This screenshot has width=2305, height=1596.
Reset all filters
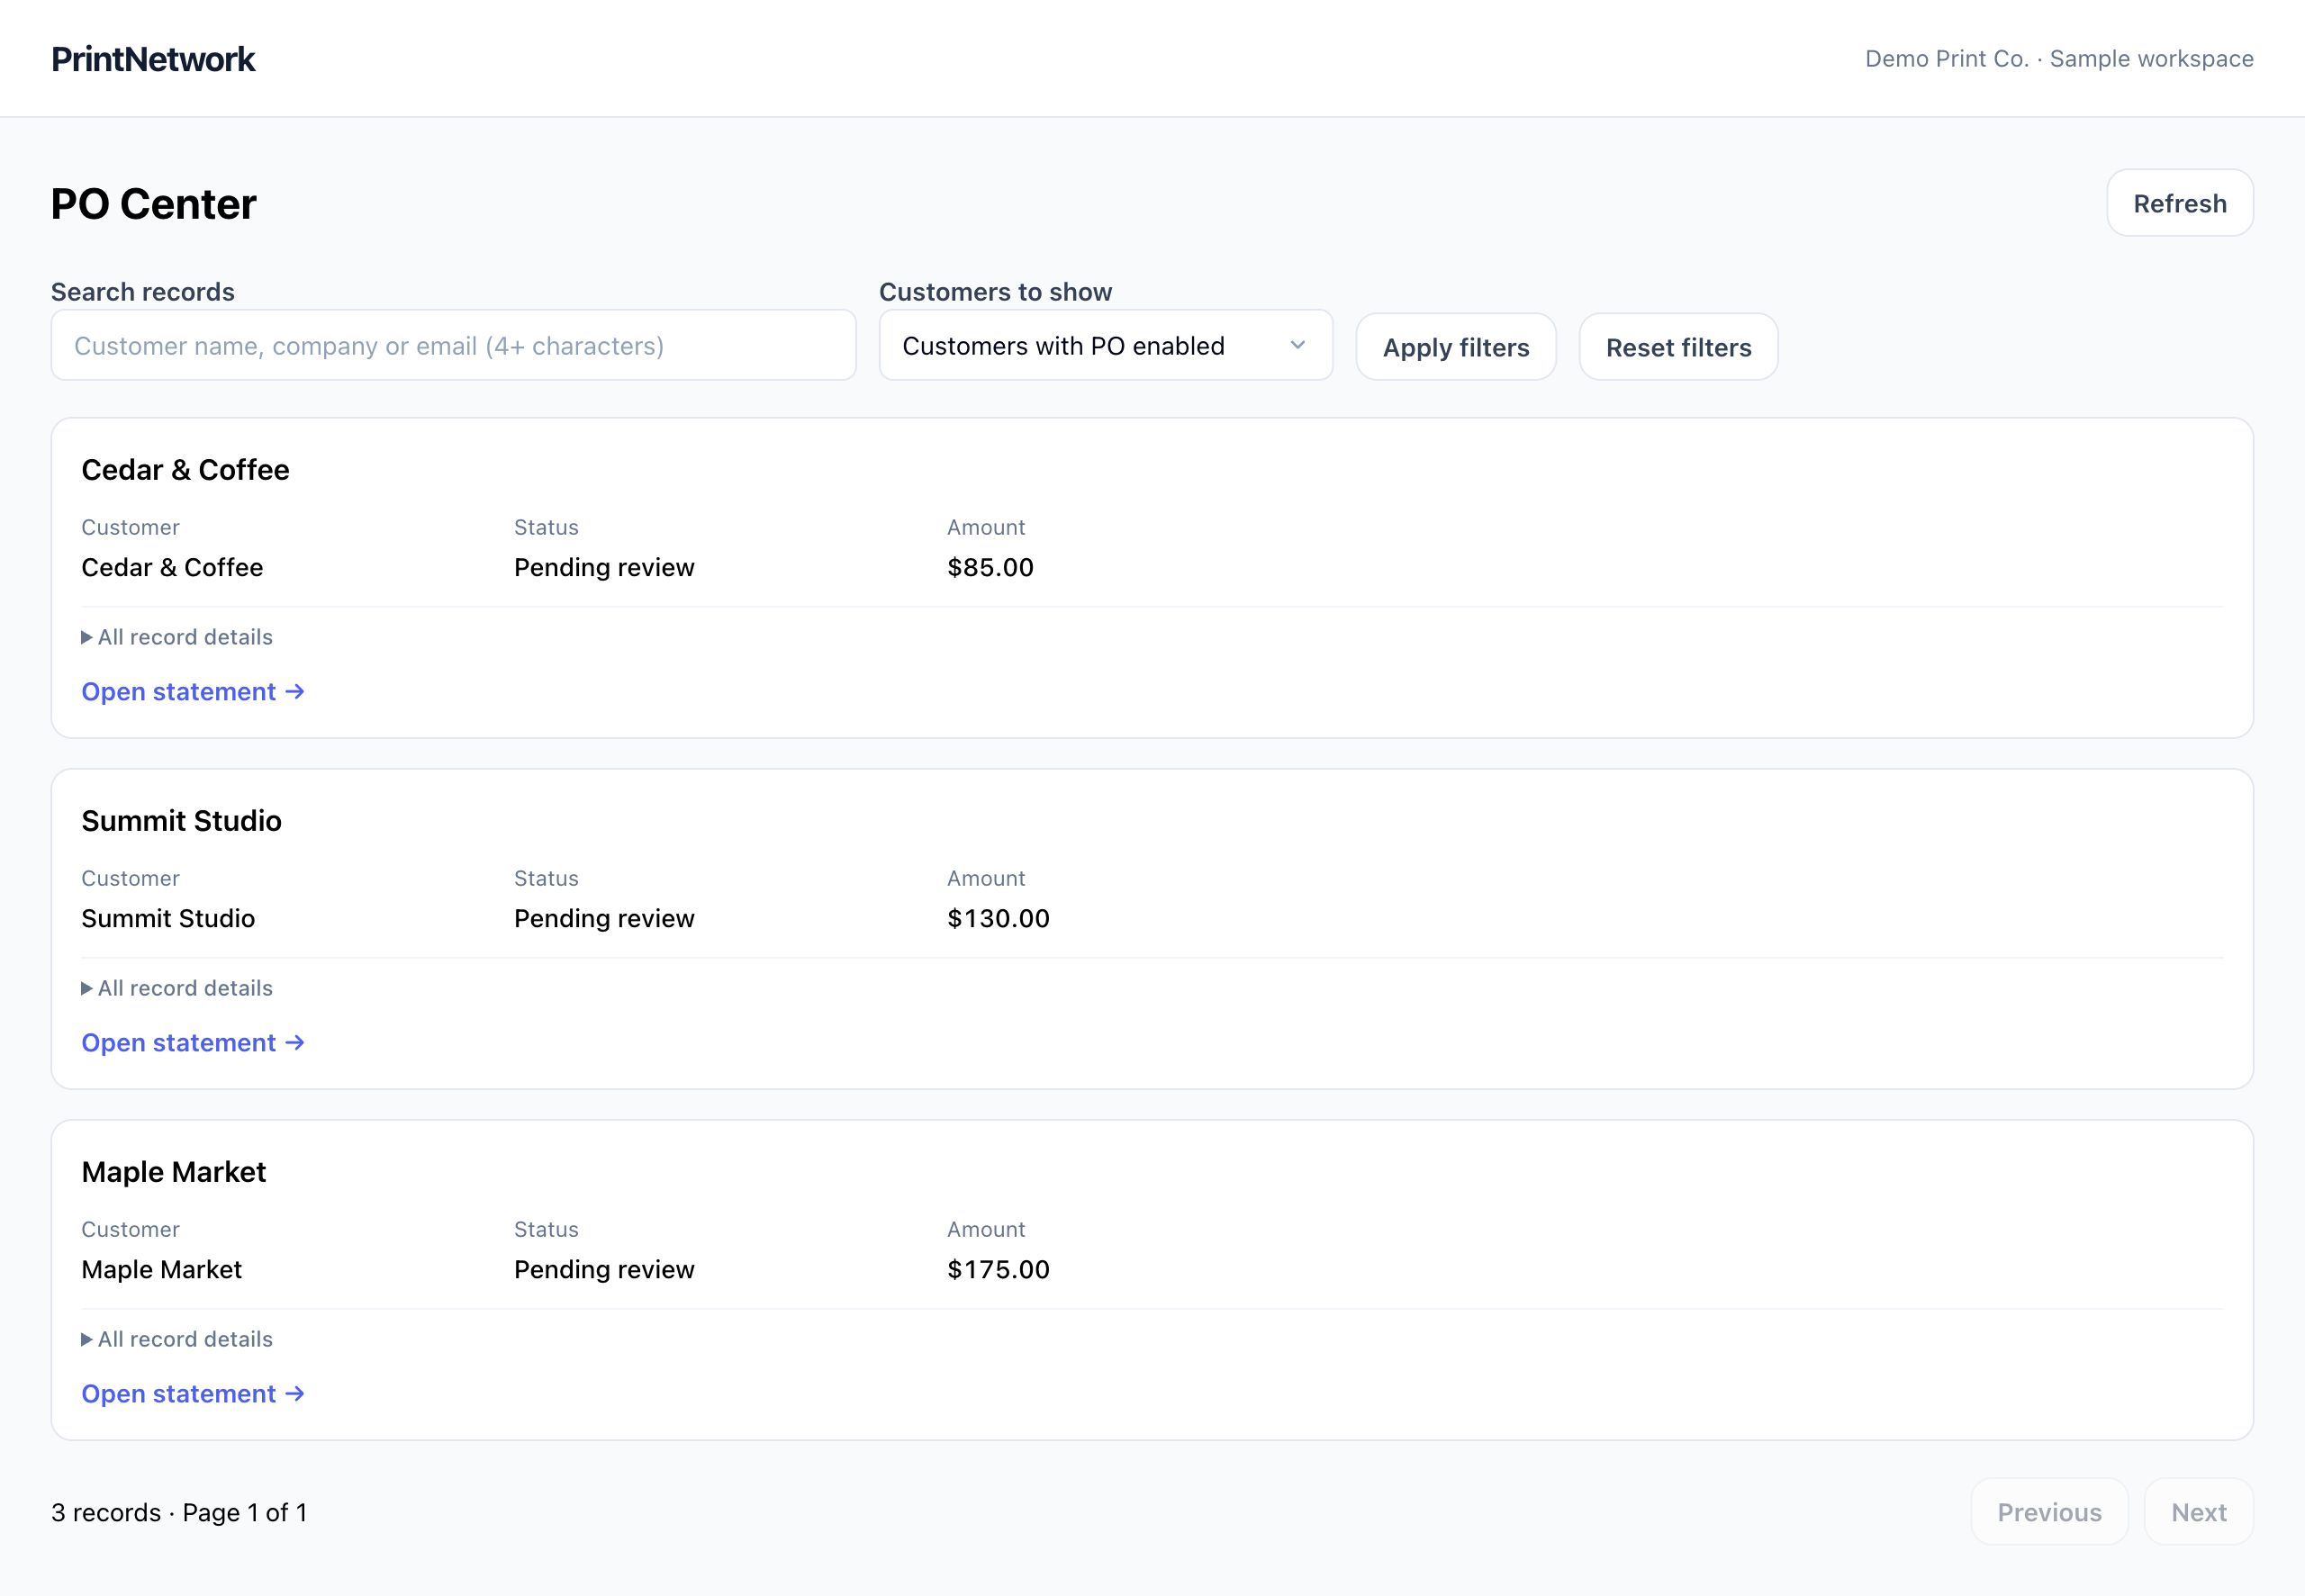pyautogui.click(x=1678, y=347)
